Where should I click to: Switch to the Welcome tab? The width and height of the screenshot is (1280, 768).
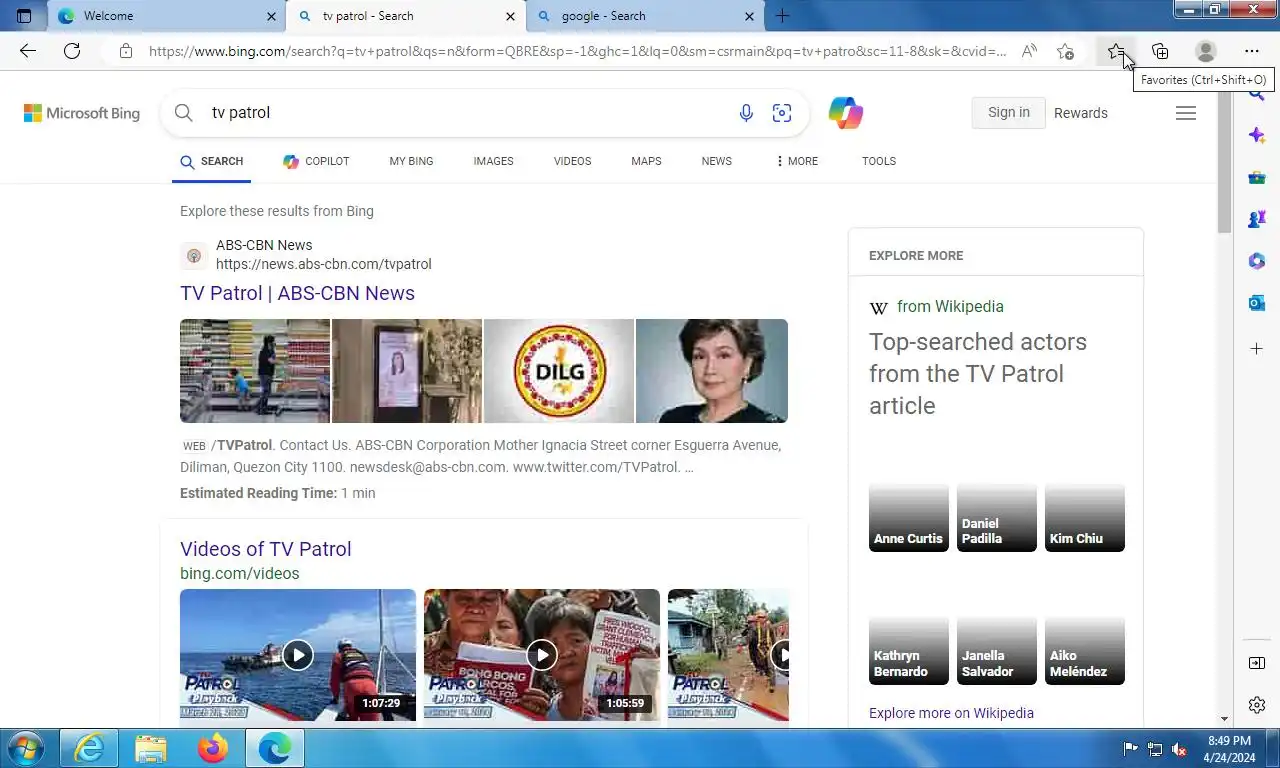coord(166,16)
